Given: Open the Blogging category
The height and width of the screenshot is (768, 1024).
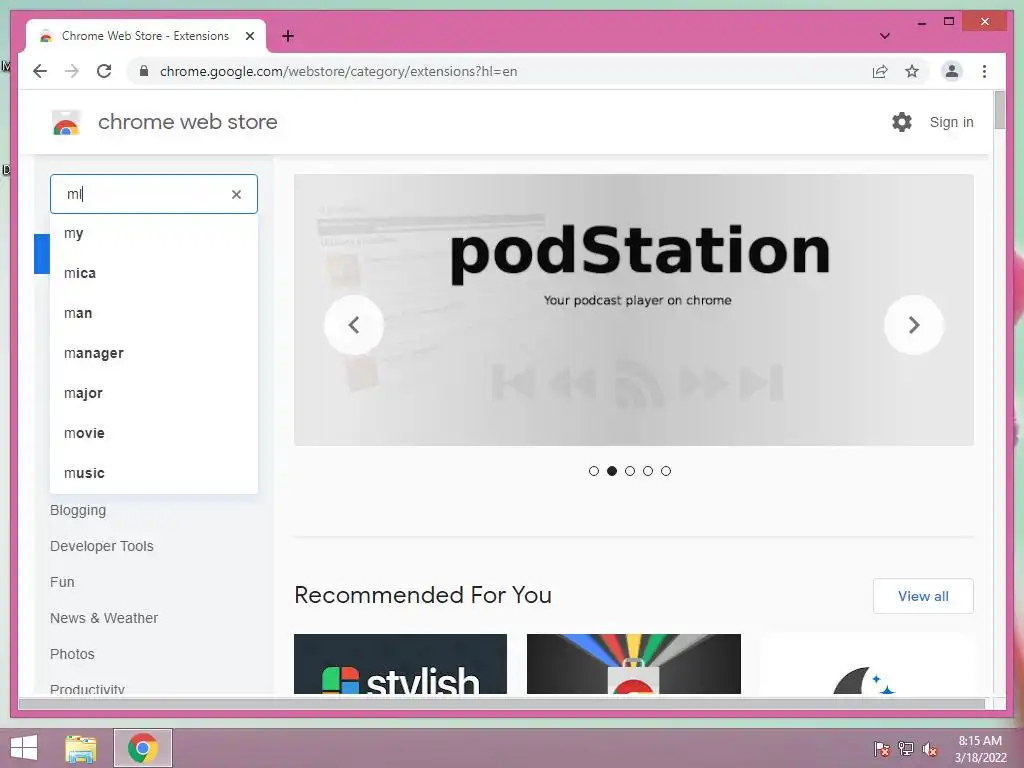Looking at the screenshot, I should [78, 510].
